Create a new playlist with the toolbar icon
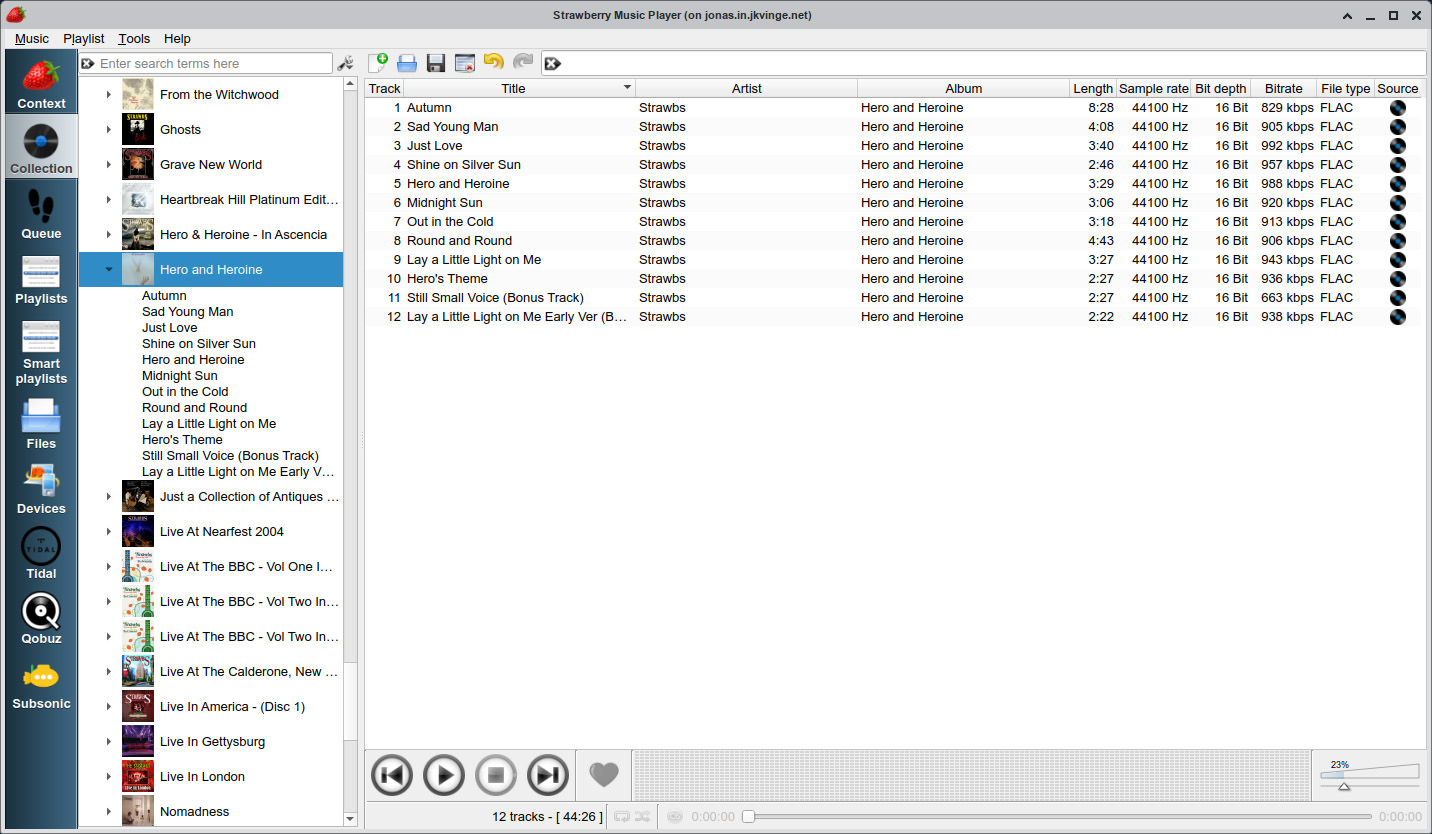The image size is (1432, 834). pos(378,62)
